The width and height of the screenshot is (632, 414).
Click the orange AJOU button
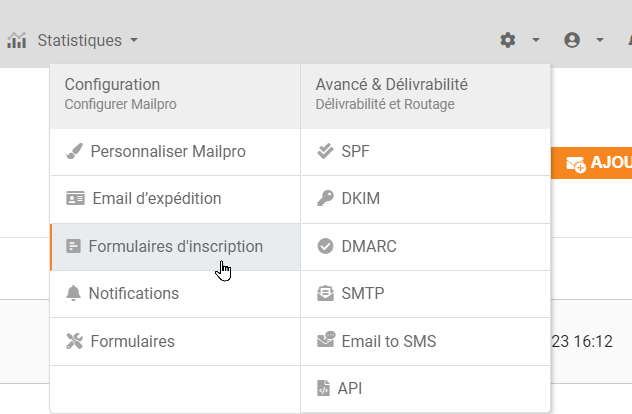tap(591, 163)
